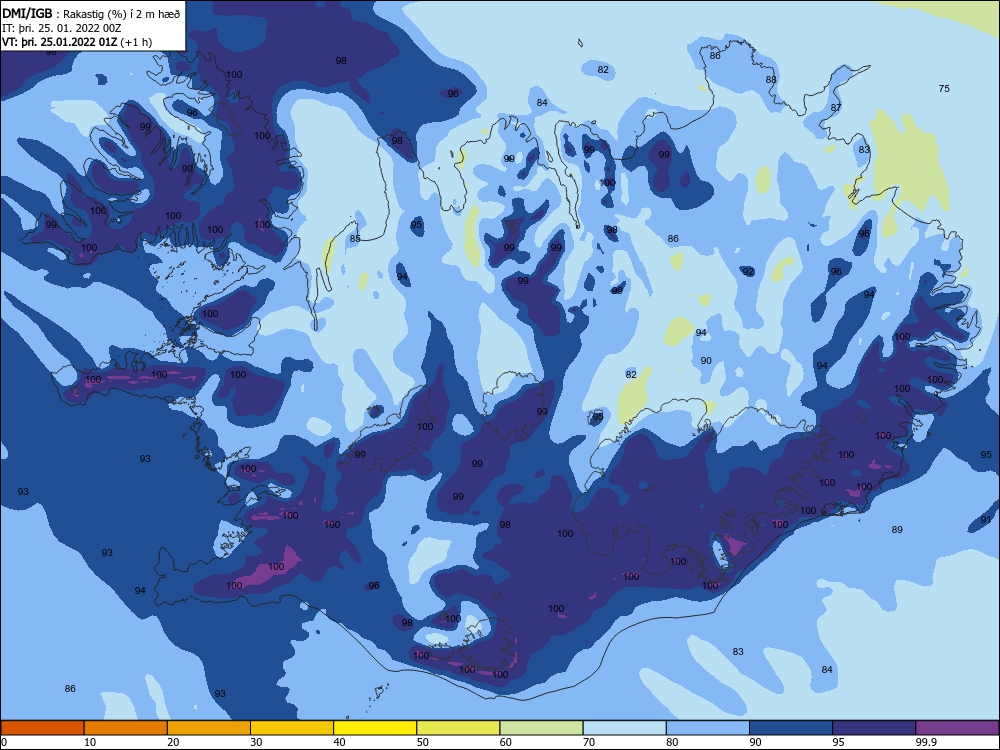Select the bright yellow 40–50 legend swatch
Image resolution: width=1000 pixels, height=750 pixels.
coord(375,728)
